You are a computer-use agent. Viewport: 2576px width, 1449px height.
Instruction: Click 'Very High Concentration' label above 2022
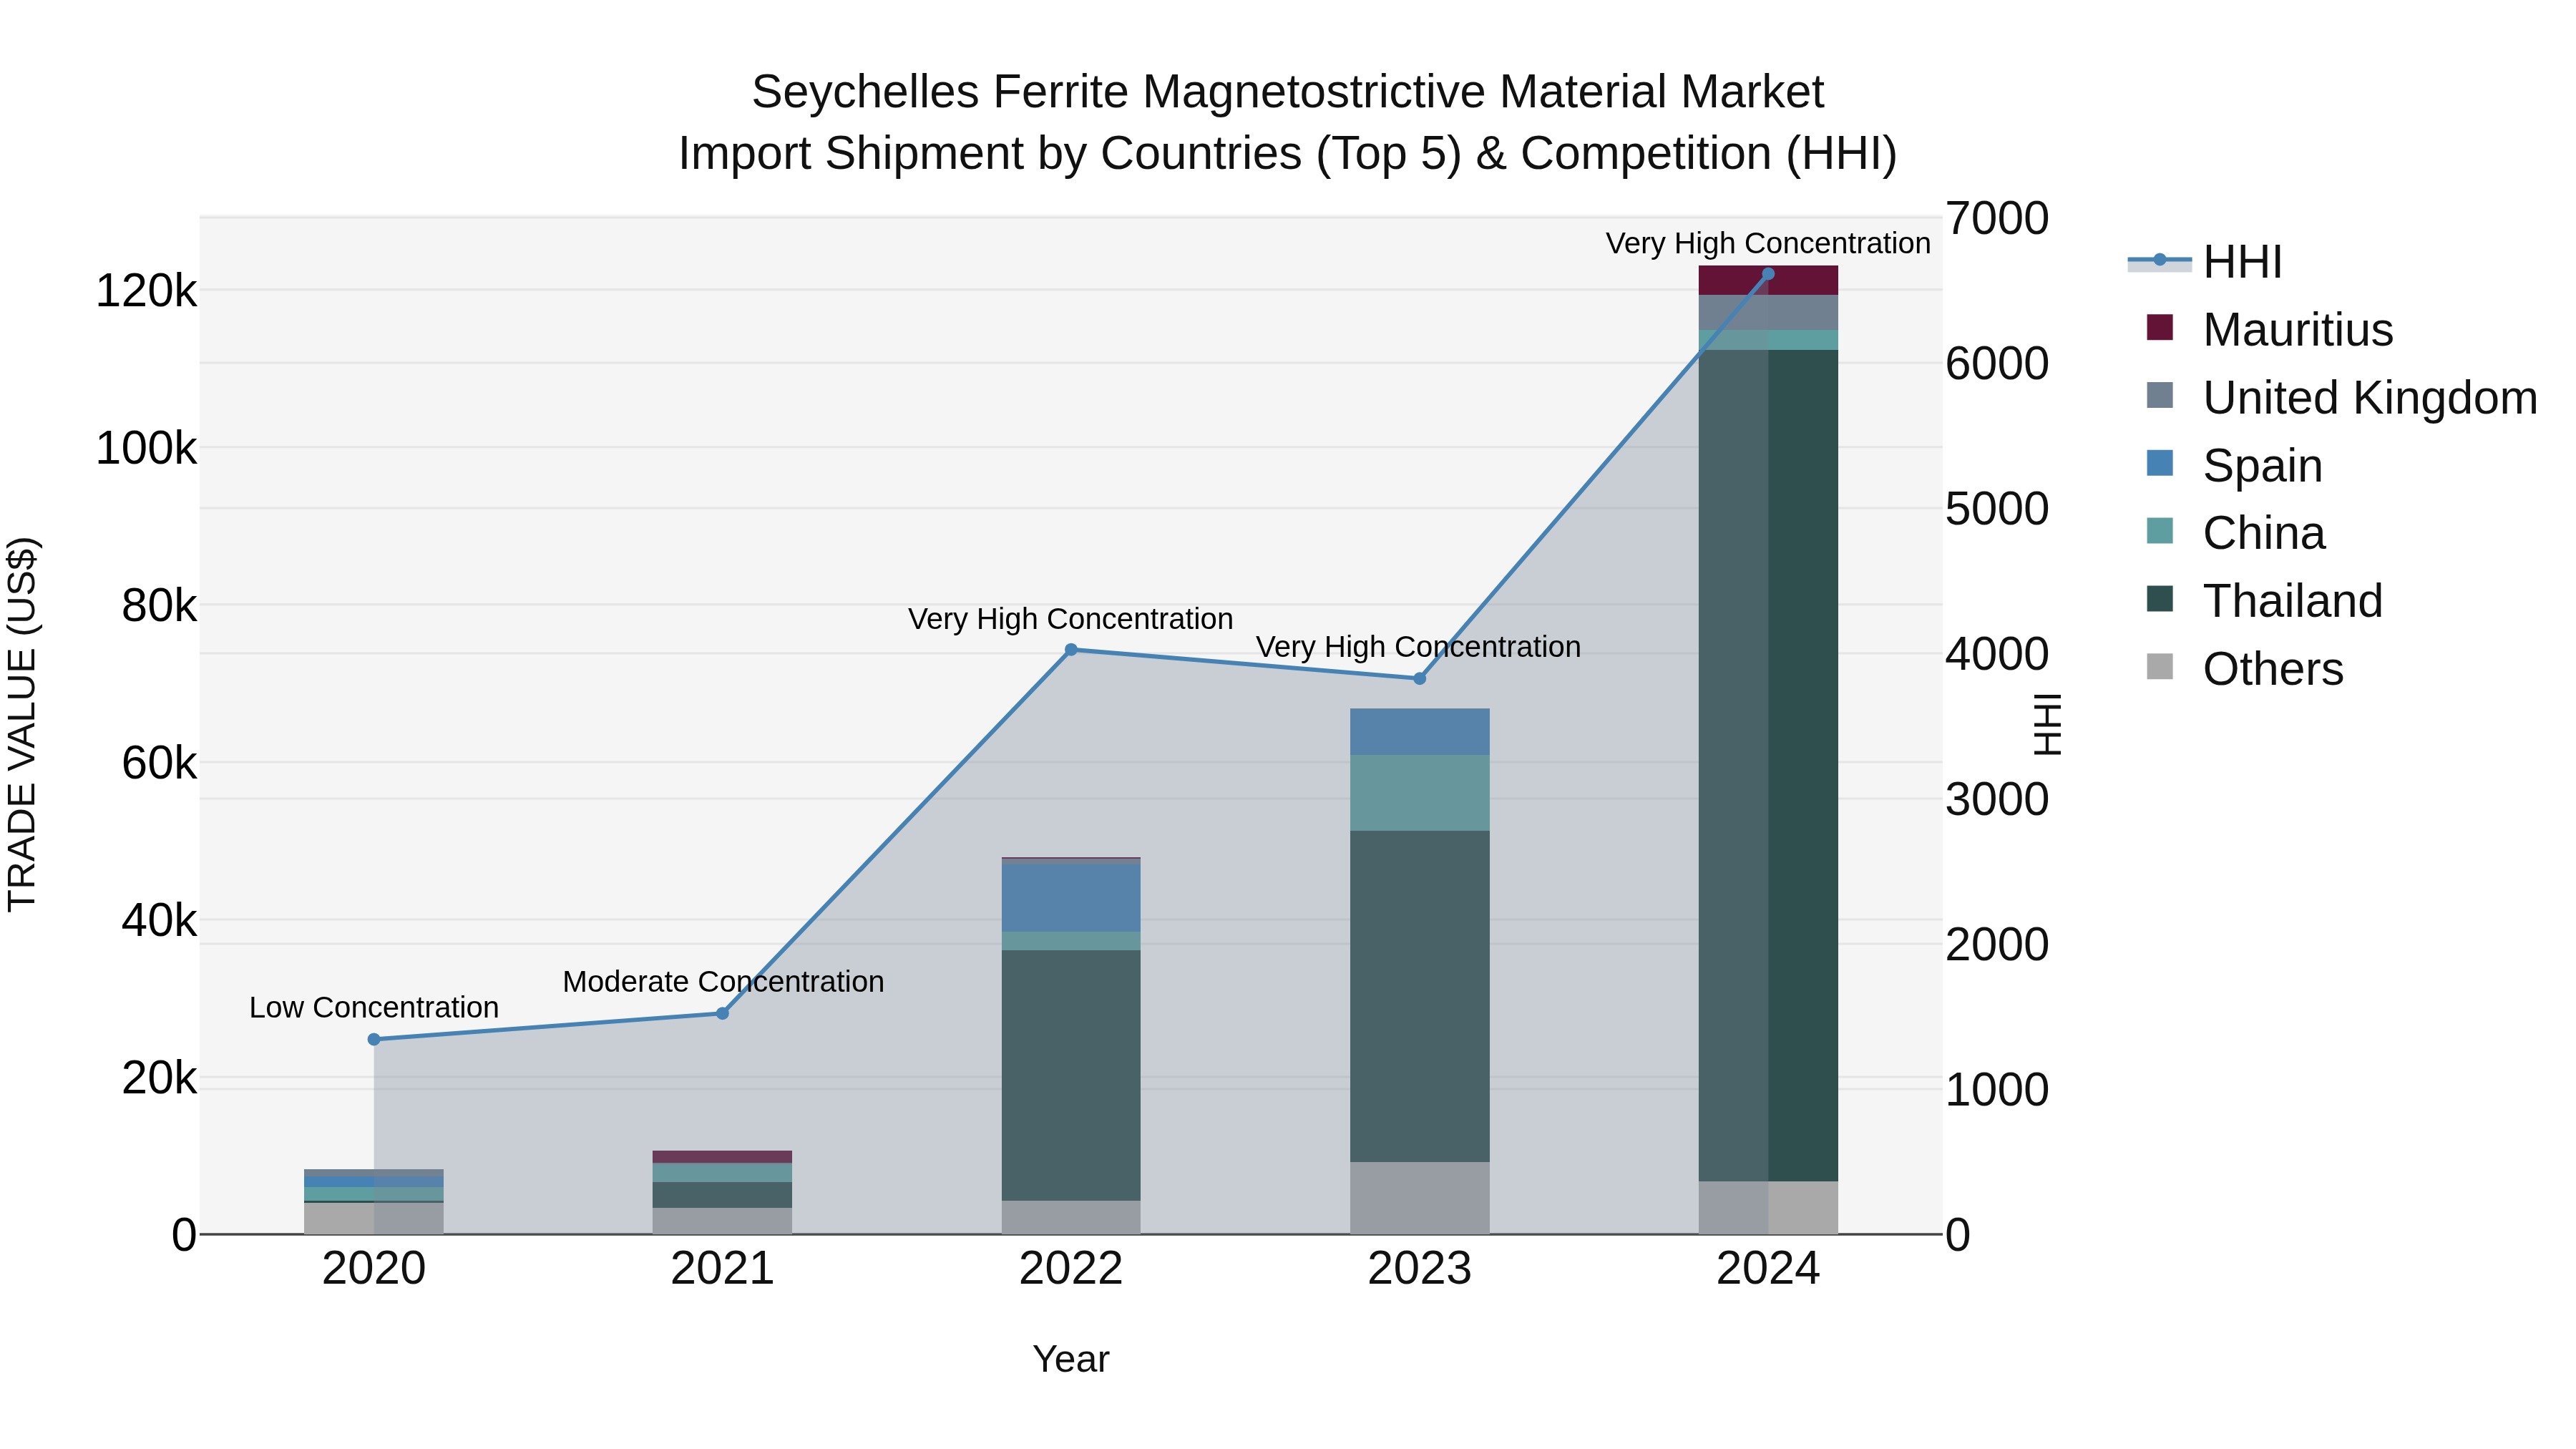(1071, 619)
